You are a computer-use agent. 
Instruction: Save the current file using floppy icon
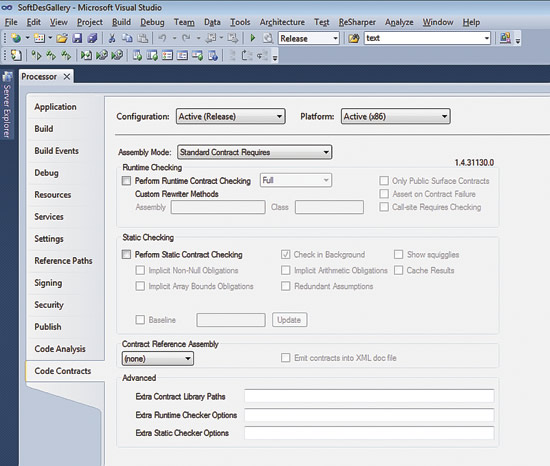(77, 38)
